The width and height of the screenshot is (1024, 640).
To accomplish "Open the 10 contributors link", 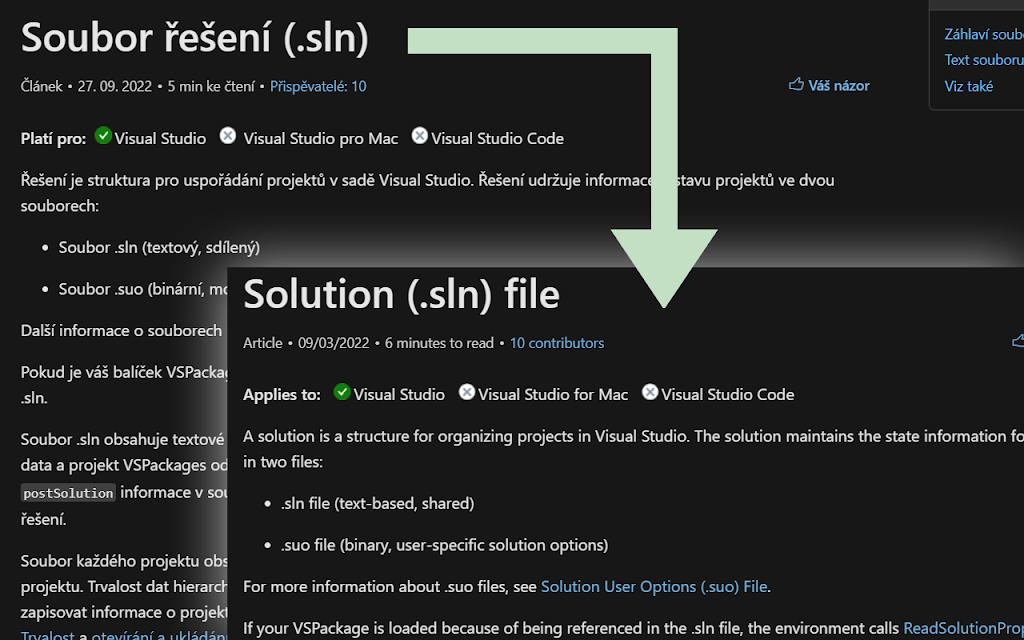I will pyautogui.click(x=557, y=343).
